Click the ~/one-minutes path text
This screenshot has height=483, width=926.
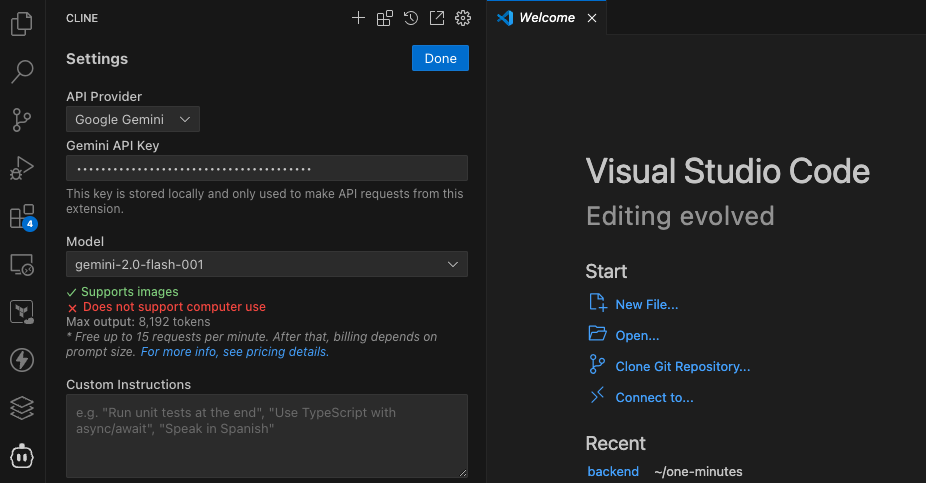click(x=698, y=471)
